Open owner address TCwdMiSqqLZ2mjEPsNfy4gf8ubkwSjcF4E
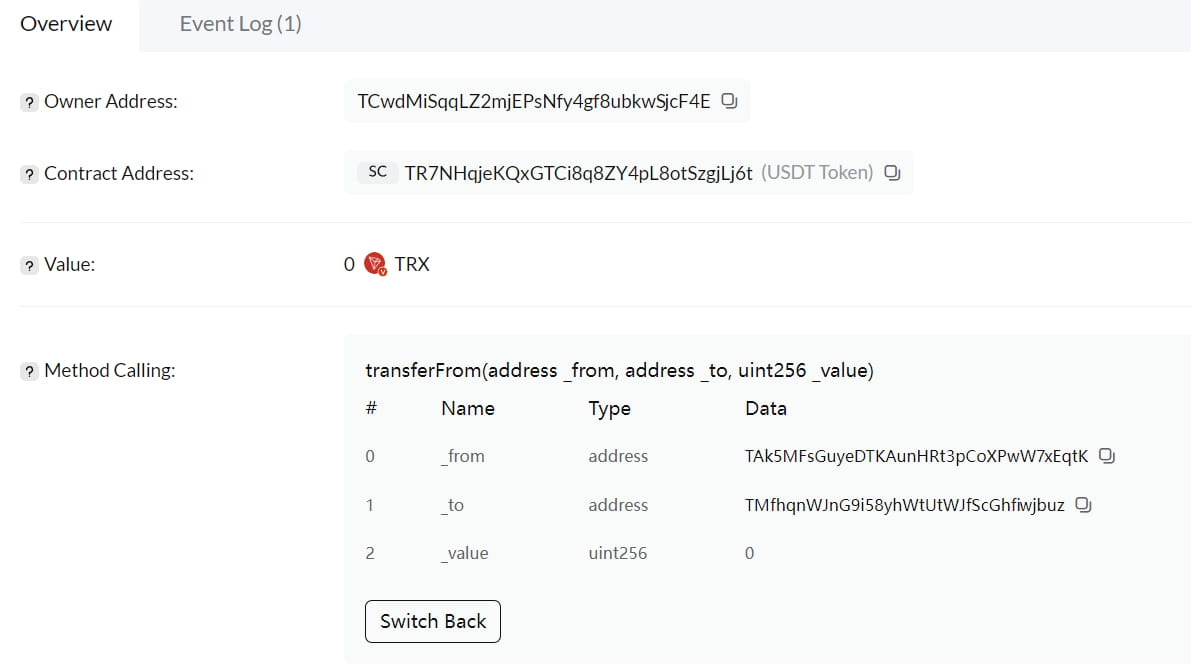Image resolution: width=1191 pixels, height=664 pixels. 534,101
